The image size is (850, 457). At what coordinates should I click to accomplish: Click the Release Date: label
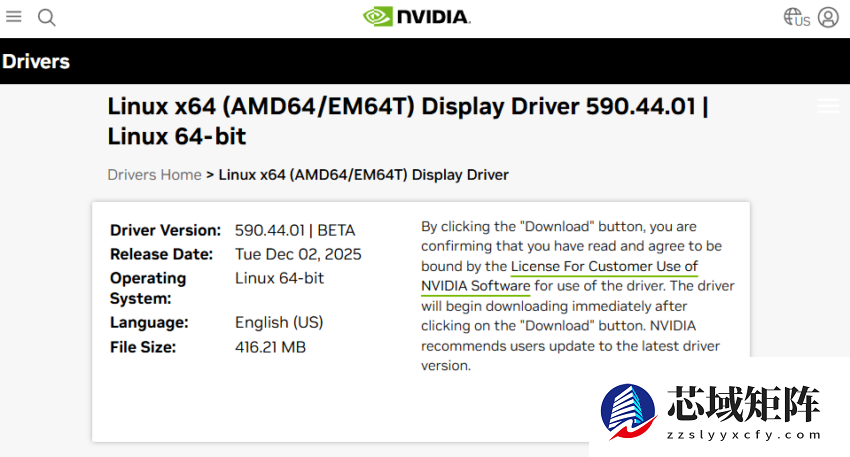[162, 254]
